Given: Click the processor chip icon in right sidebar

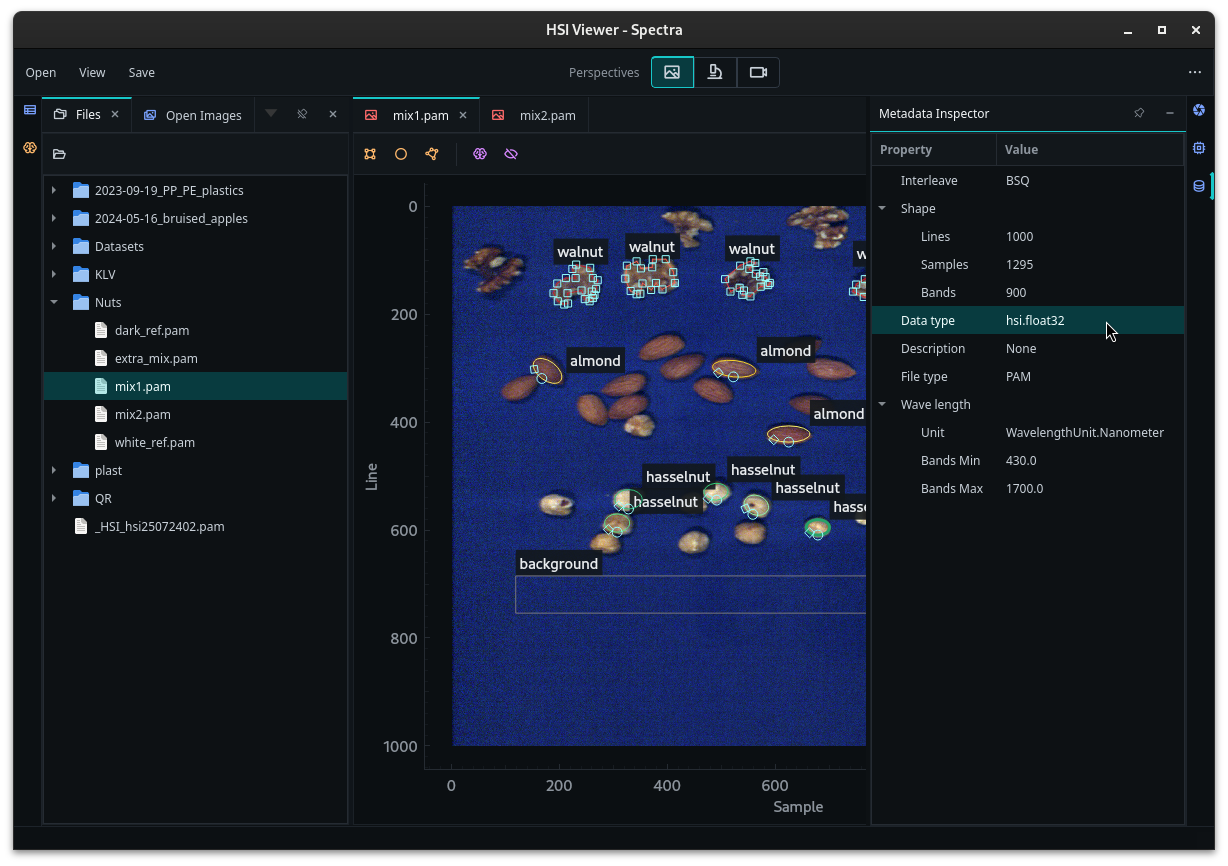Looking at the screenshot, I should tap(1199, 148).
